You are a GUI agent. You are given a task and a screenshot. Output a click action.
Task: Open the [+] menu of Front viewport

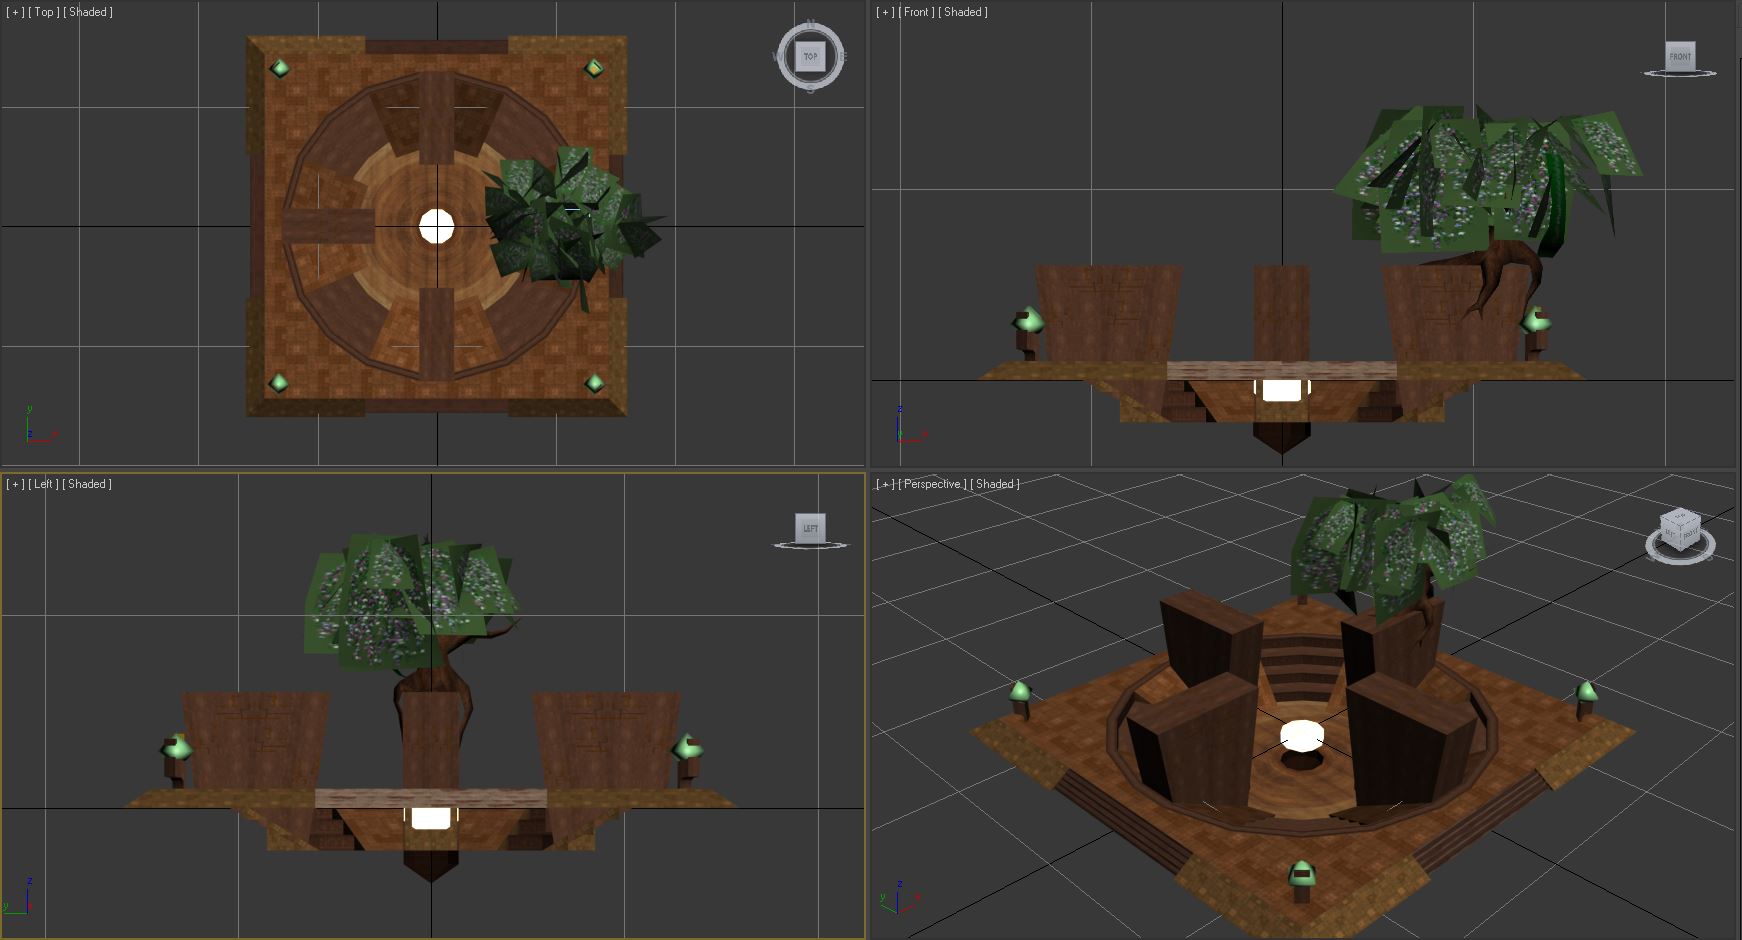tap(885, 12)
